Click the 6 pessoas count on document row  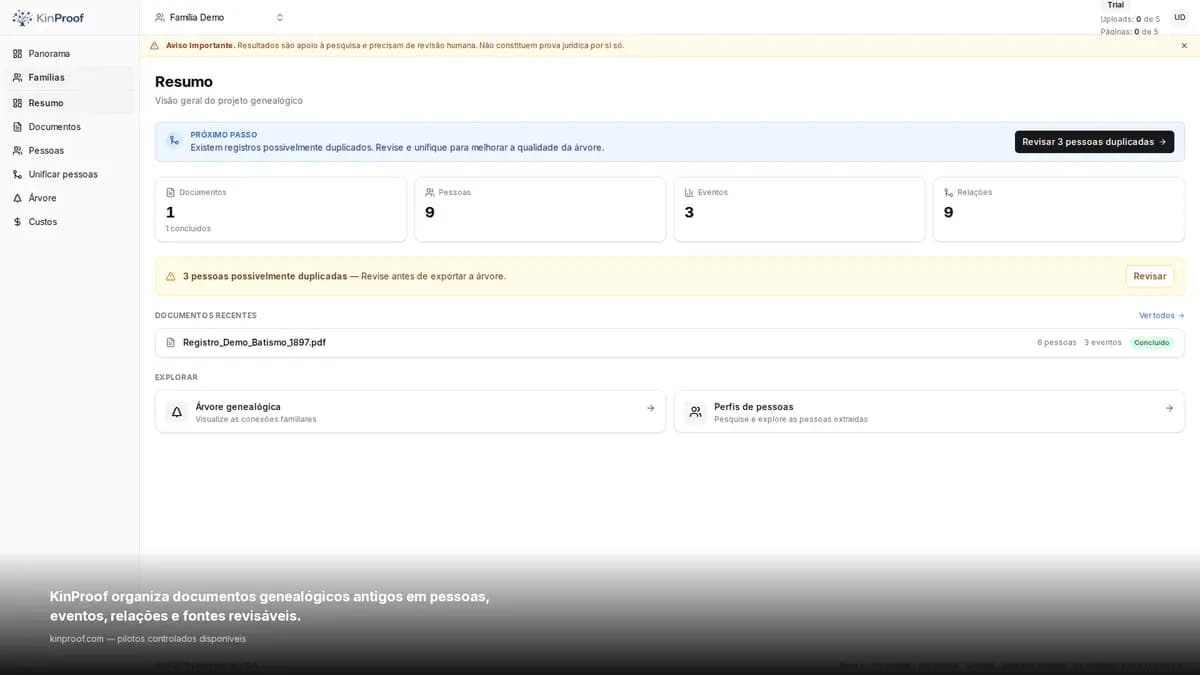pos(1057,342)
